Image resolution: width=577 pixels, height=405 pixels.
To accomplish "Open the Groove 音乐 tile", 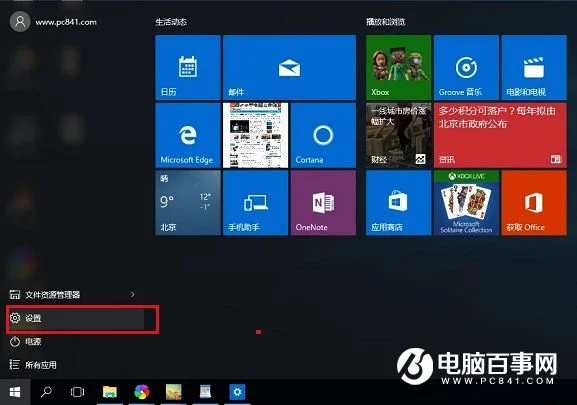I will click(466, 67).
